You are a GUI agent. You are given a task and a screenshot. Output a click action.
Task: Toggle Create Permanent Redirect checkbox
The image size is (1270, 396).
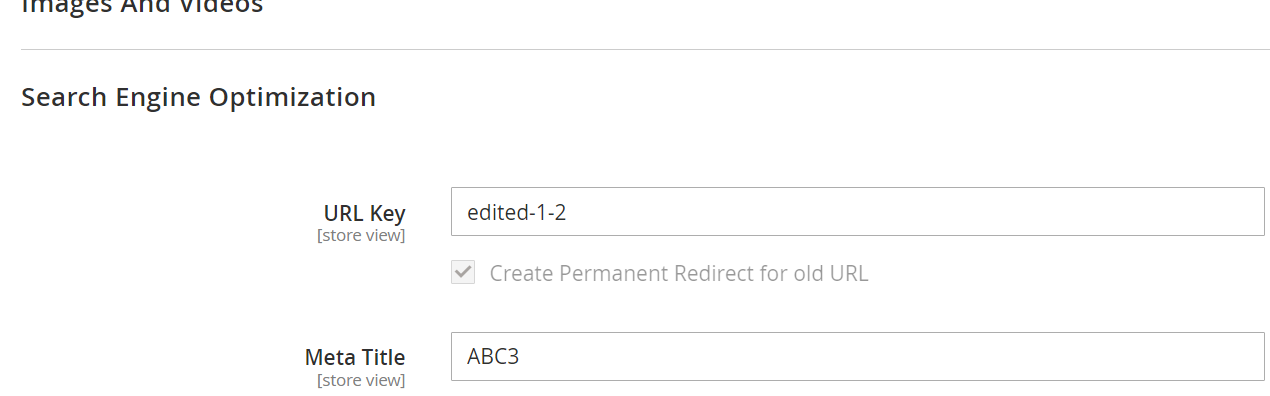463,273
